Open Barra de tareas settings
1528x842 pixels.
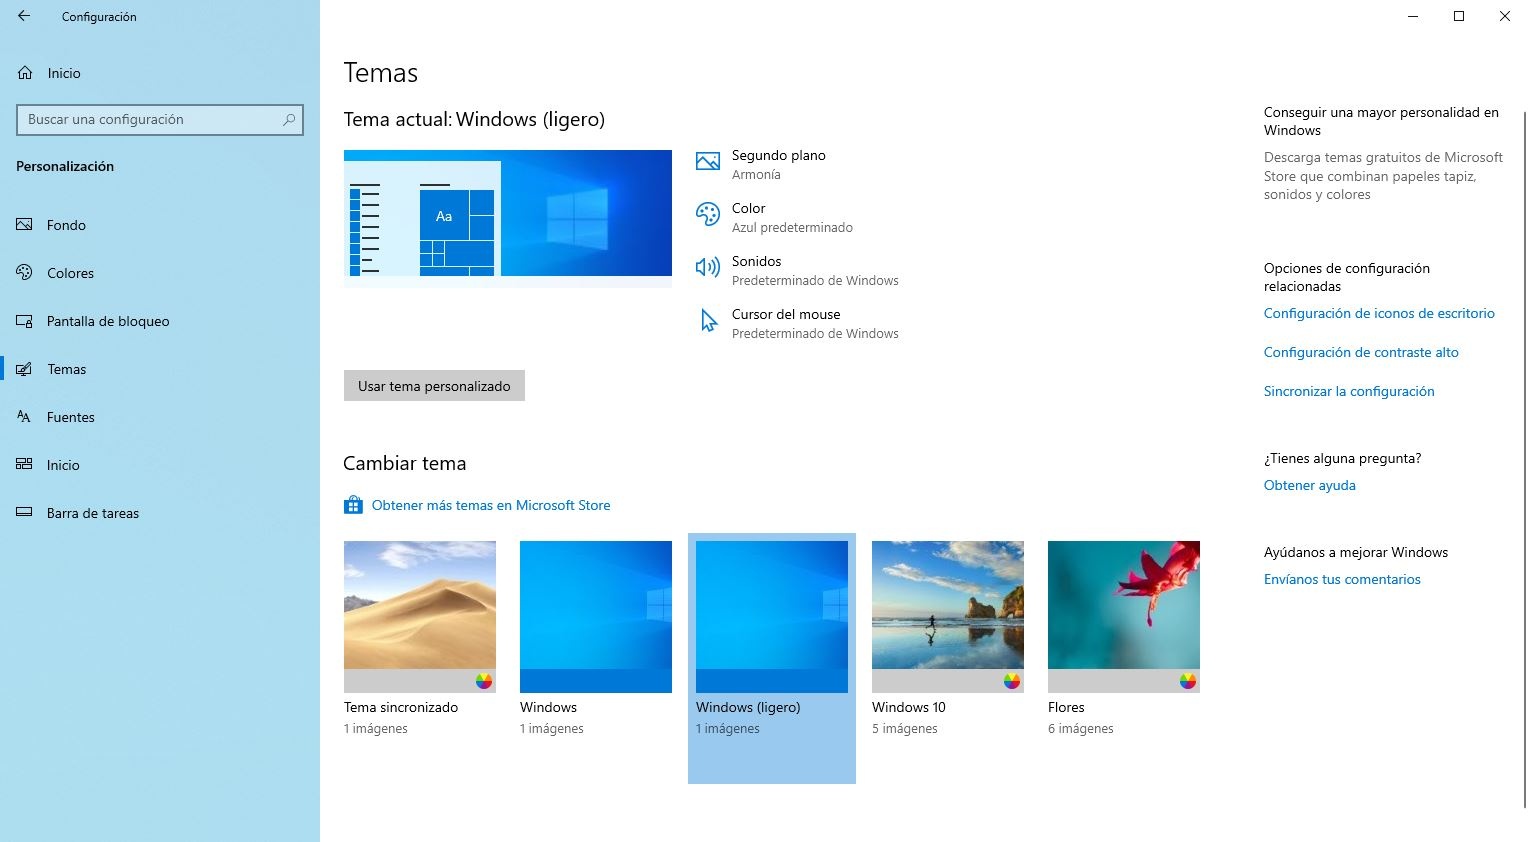pos(160,513)
